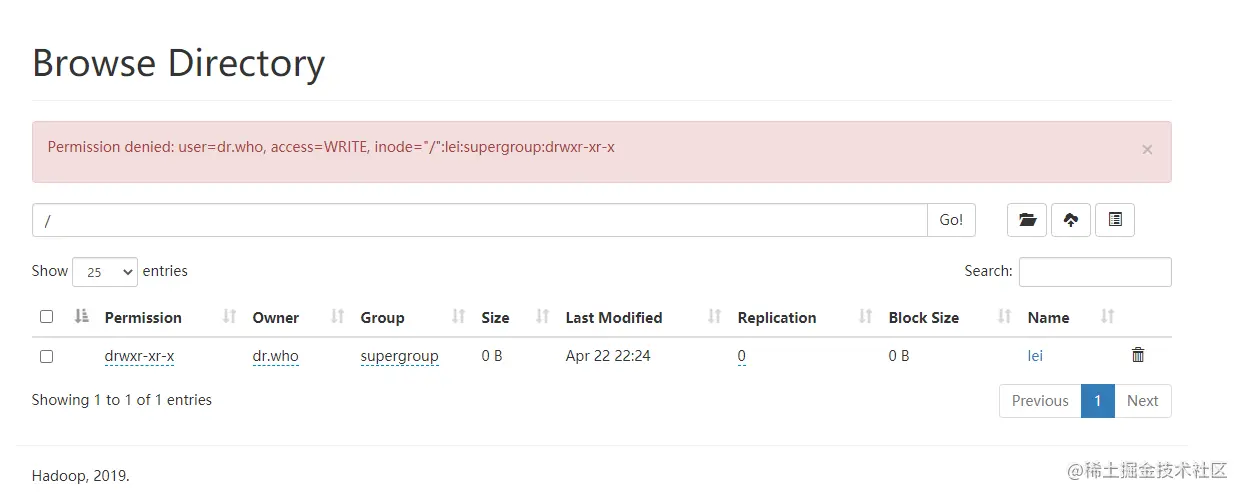Open the show entries dropdown
This screenshot has height=497, width=1244.
(105, 272)
